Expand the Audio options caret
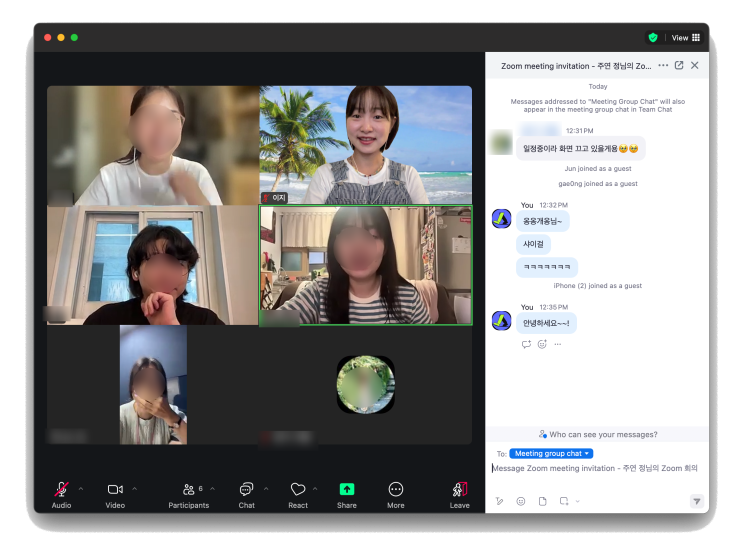The height and width of the screenshot is (558, 743). click(x=81, y=488)
